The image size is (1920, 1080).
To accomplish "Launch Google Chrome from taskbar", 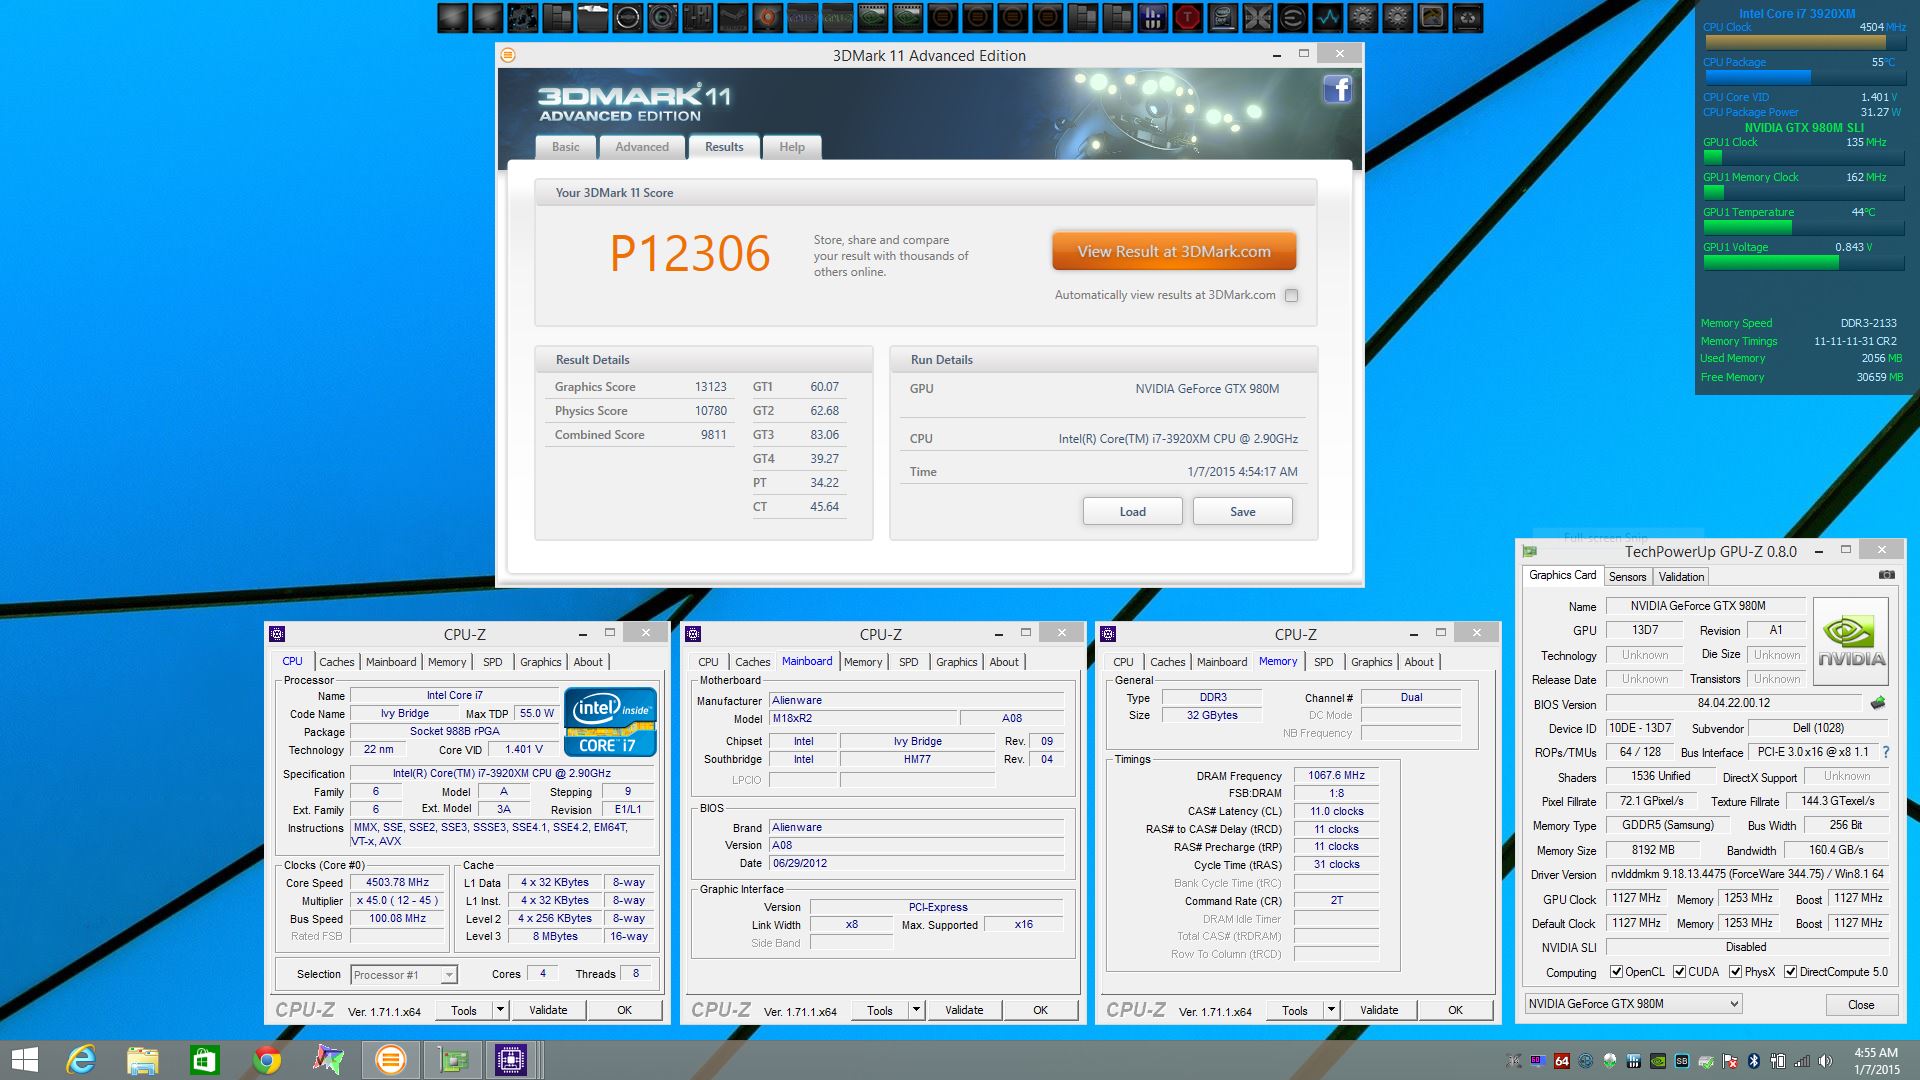I will [x=266, y=1060].
